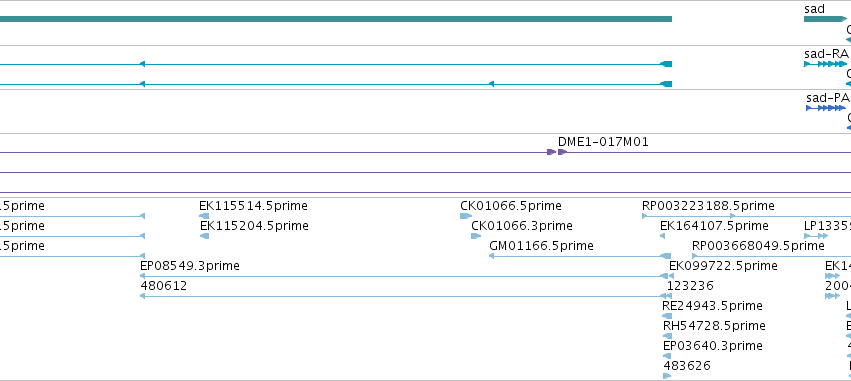Click the EP03640.3prime EST block

click(x=668, y=356)
